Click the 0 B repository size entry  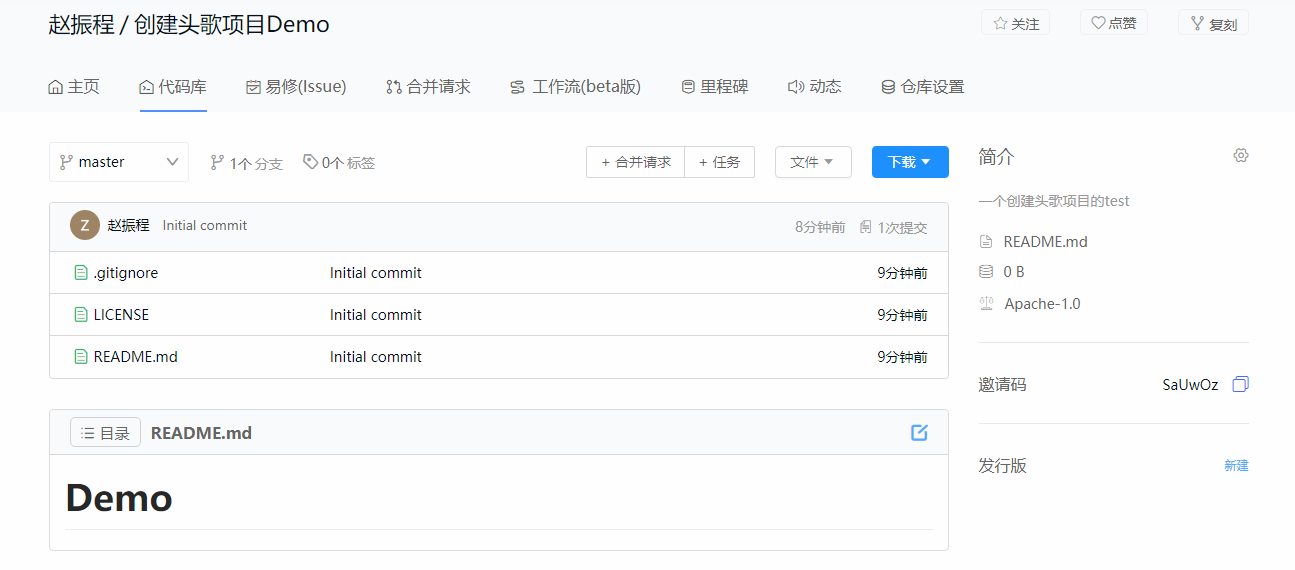(x=1014, y=272)
